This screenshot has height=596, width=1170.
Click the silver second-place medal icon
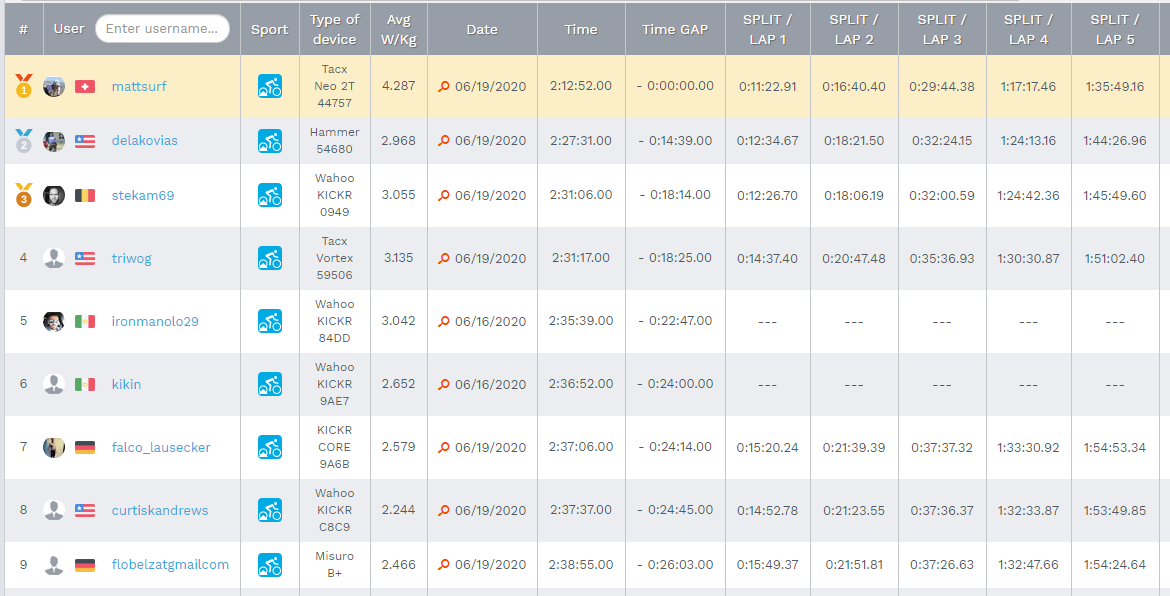click(24, 140)
